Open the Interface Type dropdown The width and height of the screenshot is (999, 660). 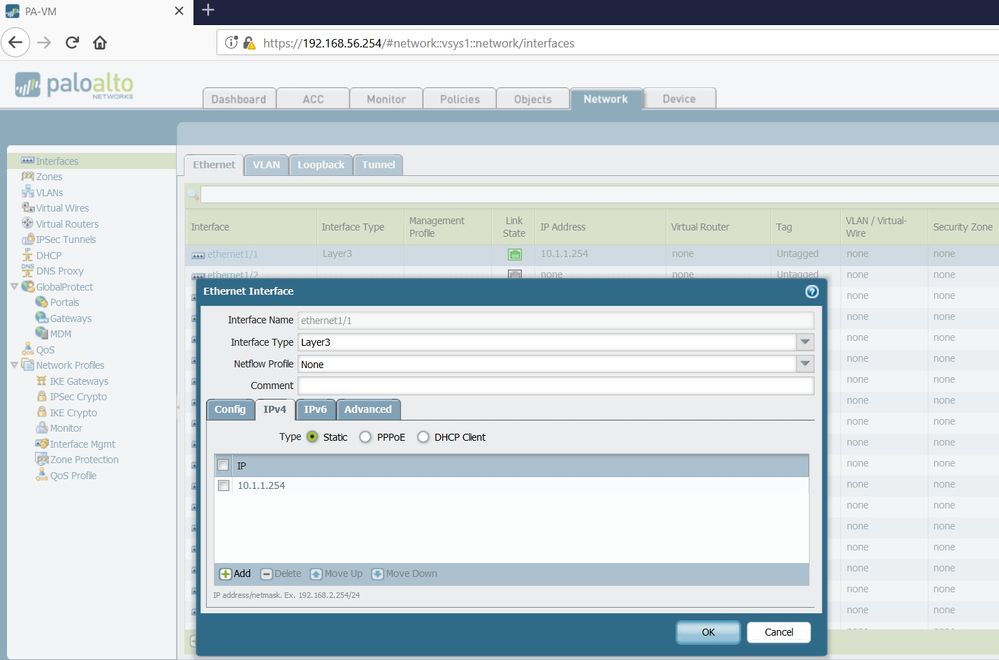(x=805, y=342)
